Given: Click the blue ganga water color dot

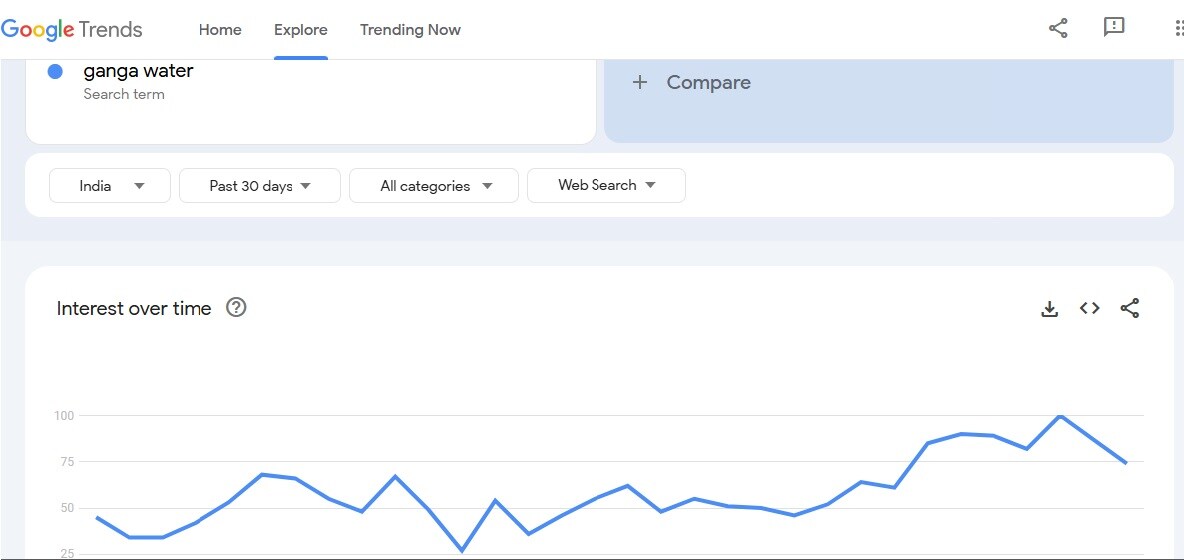Looking at the screenshot, I should [56, 71].
